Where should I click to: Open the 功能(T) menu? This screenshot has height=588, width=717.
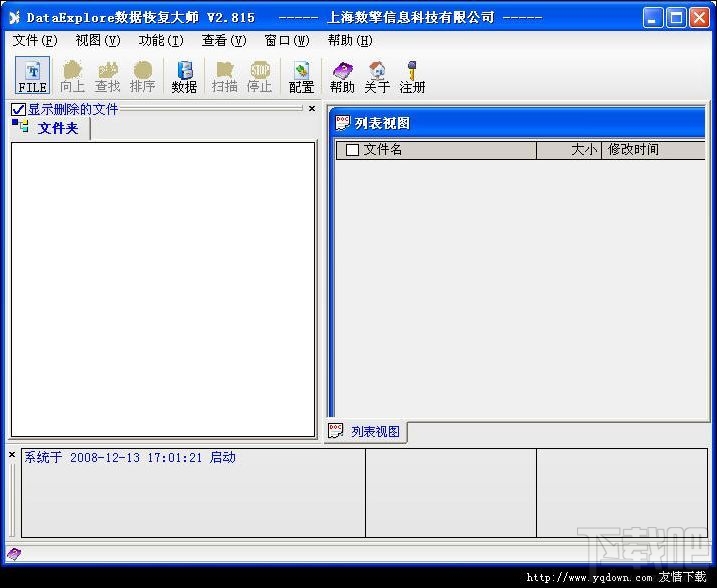point(161,41)
